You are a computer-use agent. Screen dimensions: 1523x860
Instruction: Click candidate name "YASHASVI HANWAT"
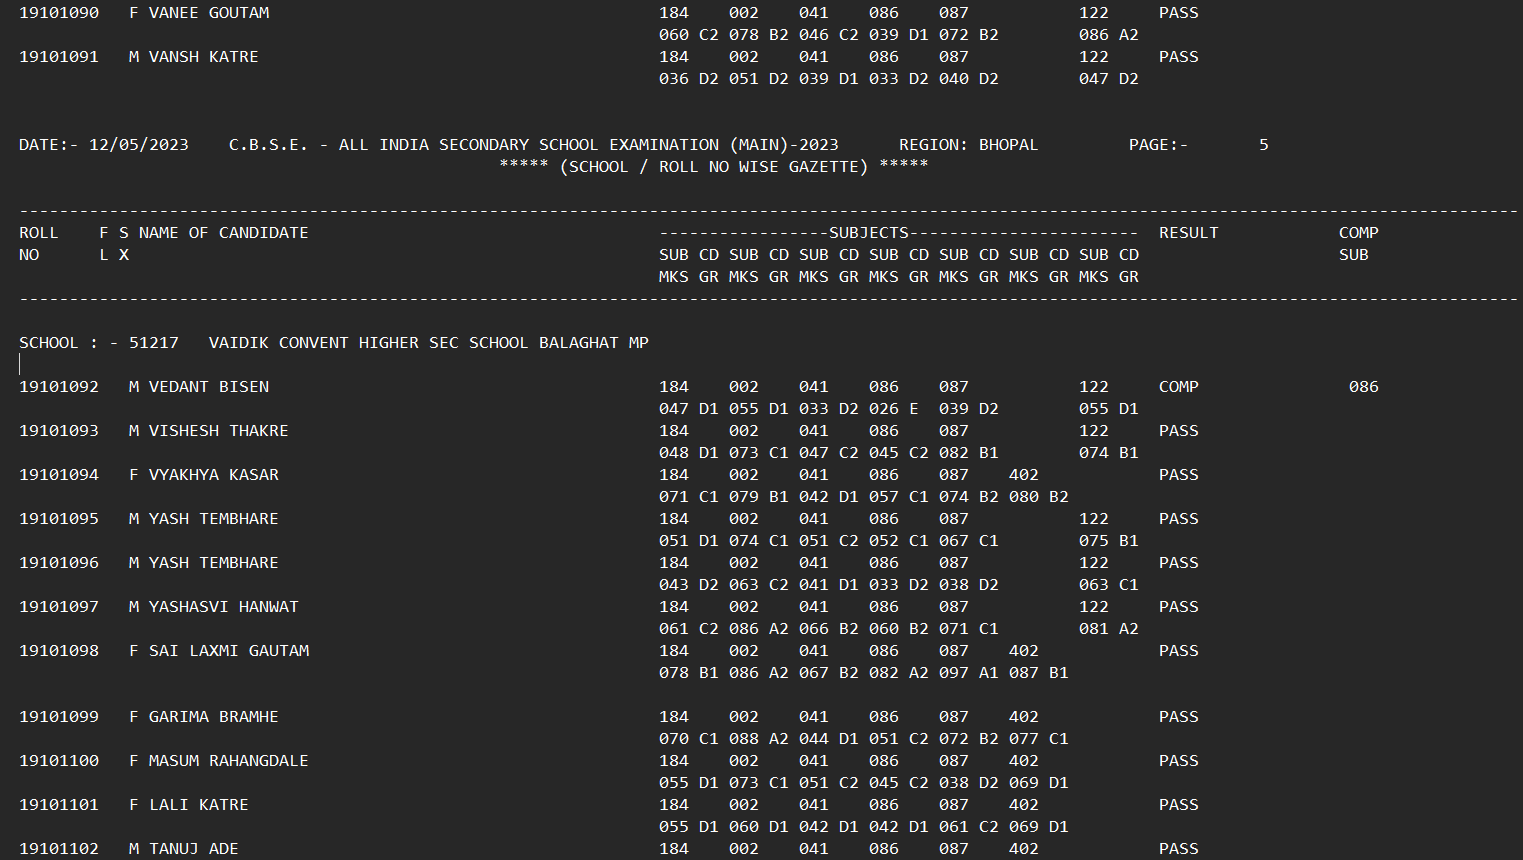pyautogui.click(x=224, y=607)
